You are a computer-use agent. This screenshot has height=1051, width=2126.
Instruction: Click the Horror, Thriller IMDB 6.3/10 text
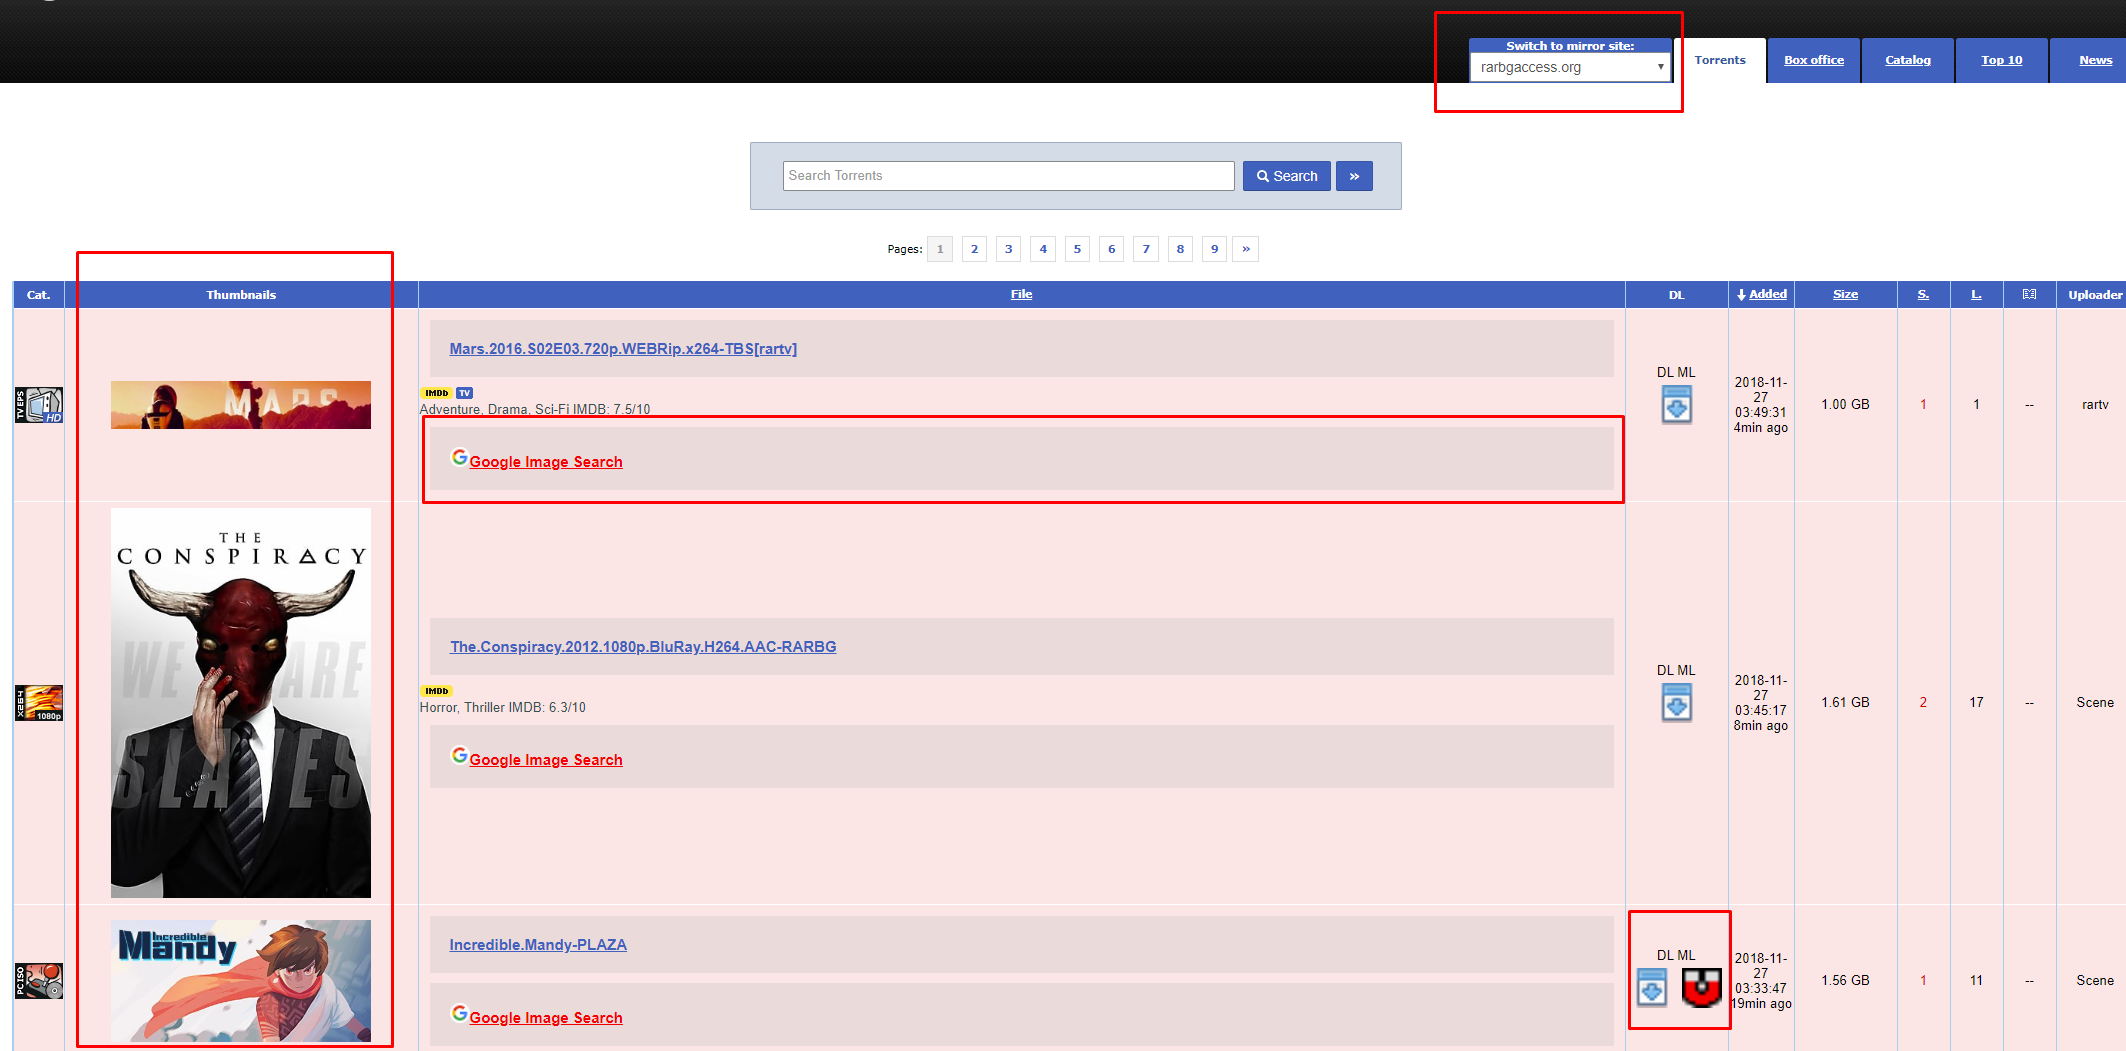[503, 707]
